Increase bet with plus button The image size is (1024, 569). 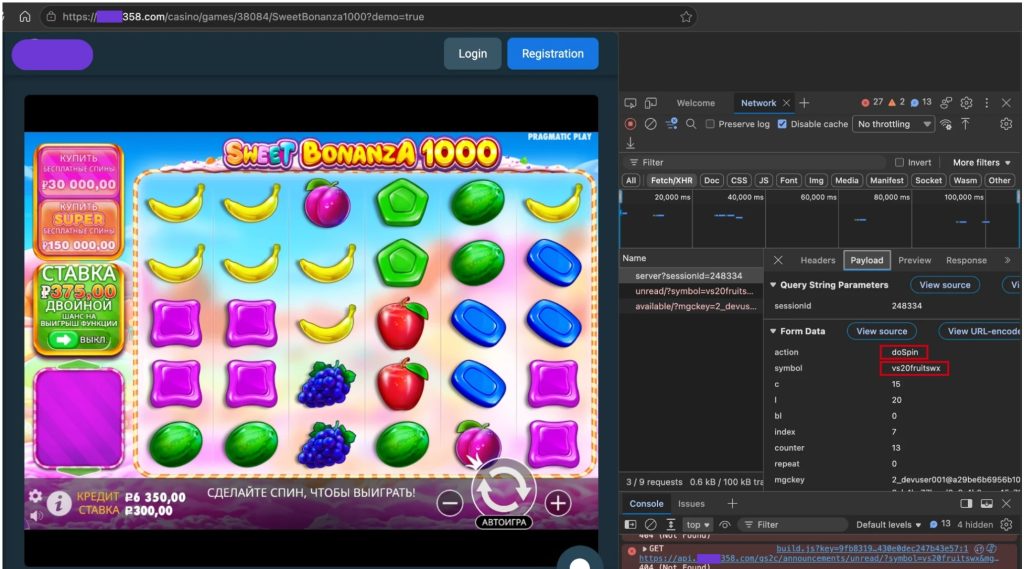558,503
